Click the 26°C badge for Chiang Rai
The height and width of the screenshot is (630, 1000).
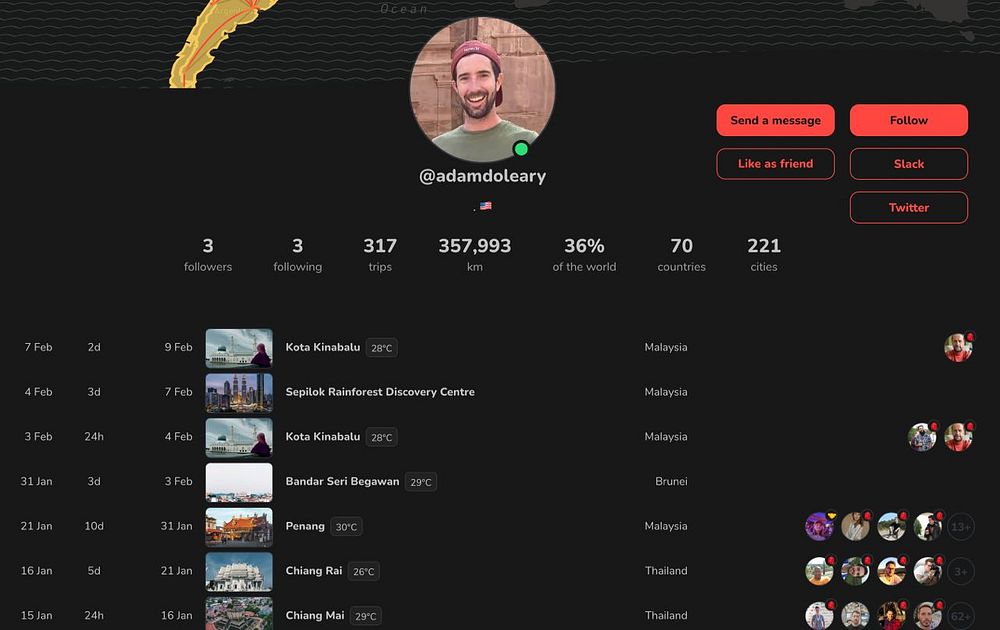click(364, 571)
